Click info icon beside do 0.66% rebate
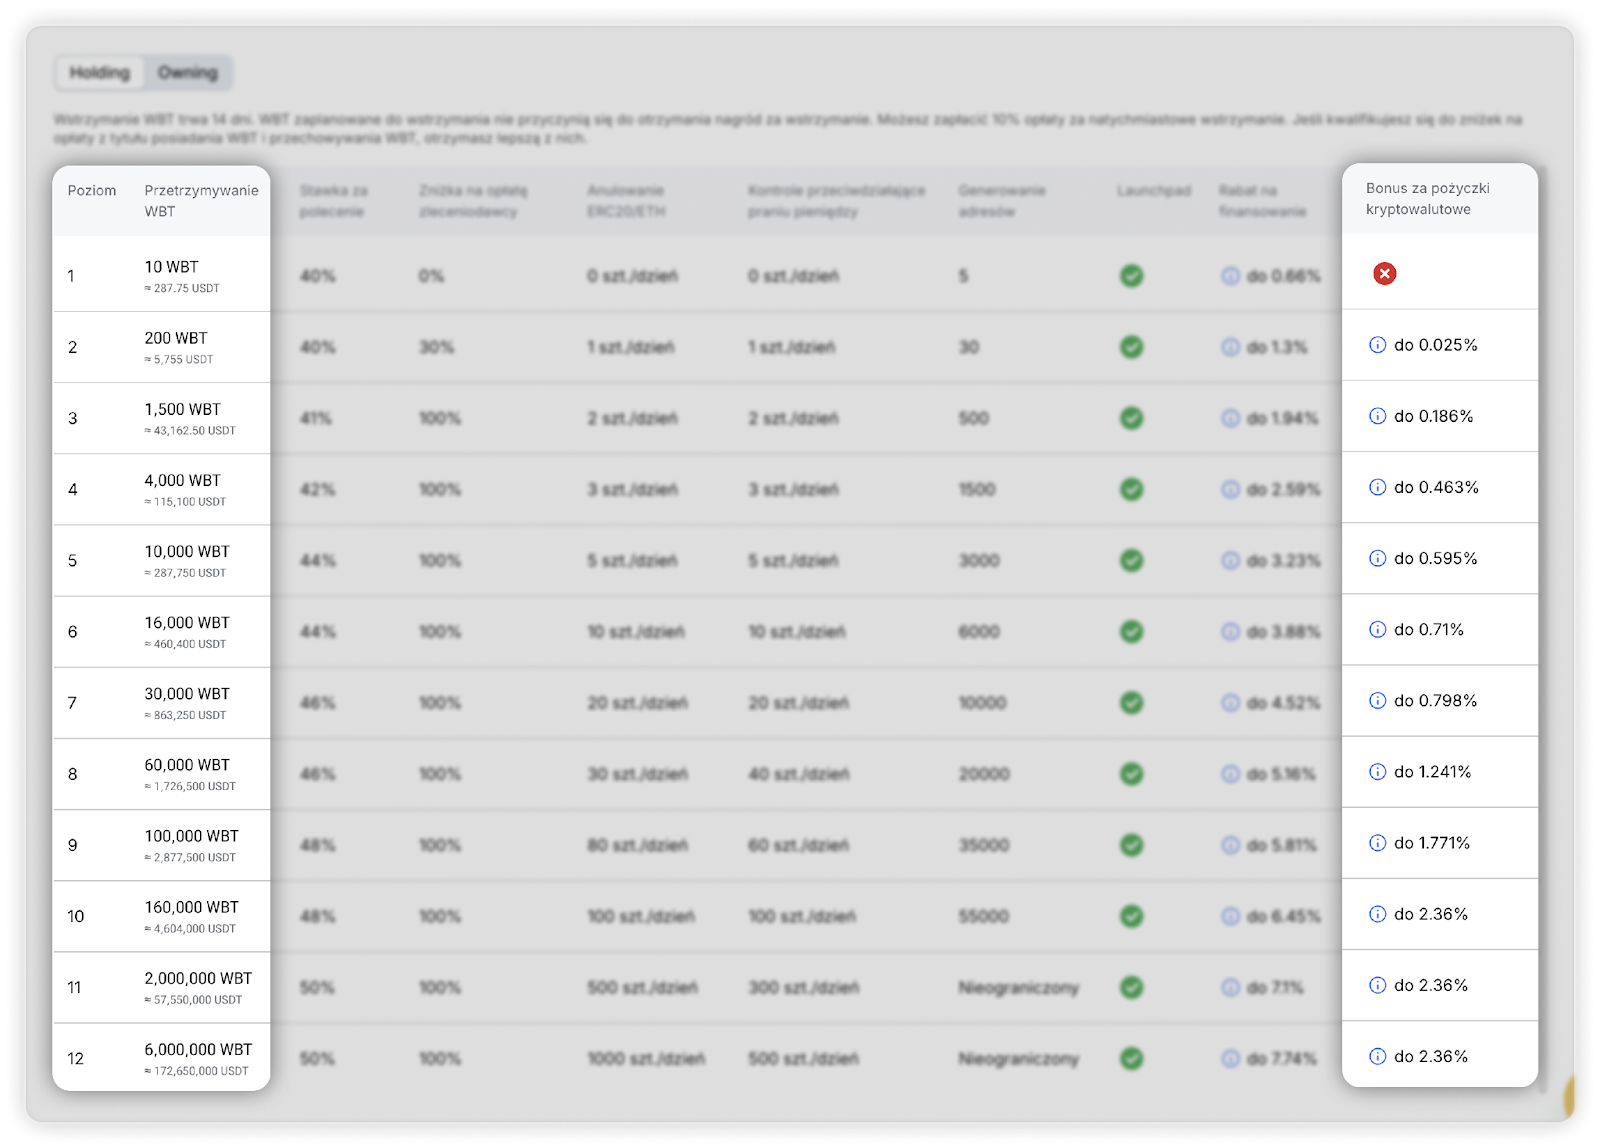Image resolution: width=1600 pixels, height=1148 pixels. (1231, 276)
